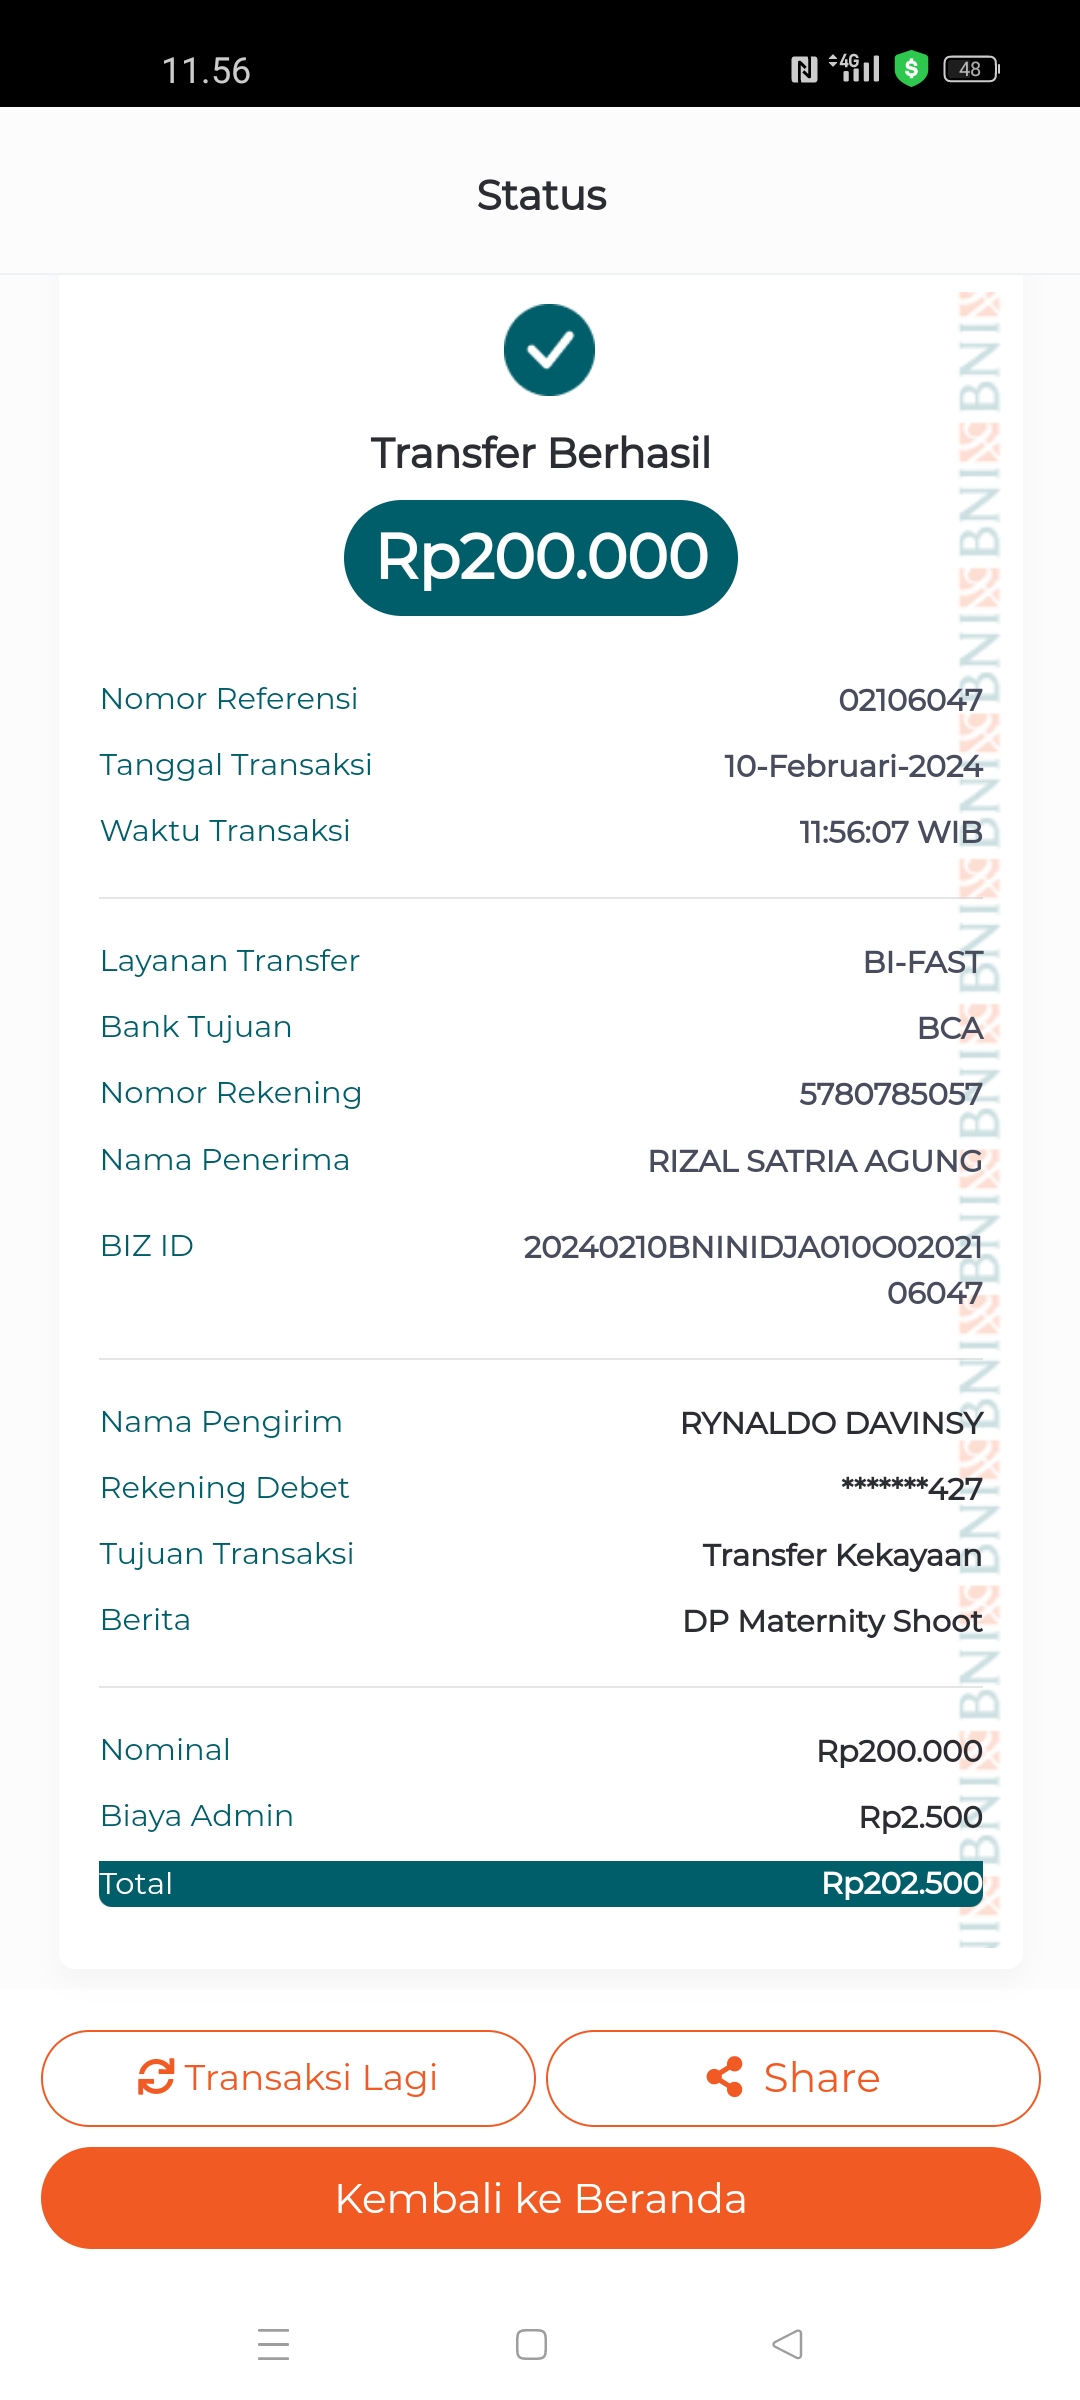Tap the green shield dollar icon
Screen dimensions: 1080x2400
click(911, 69)
